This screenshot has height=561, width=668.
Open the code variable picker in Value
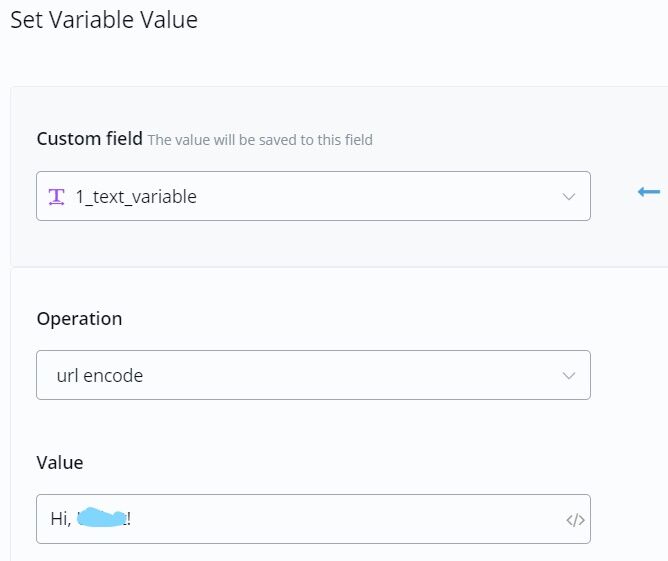click(x=575, y=520)
